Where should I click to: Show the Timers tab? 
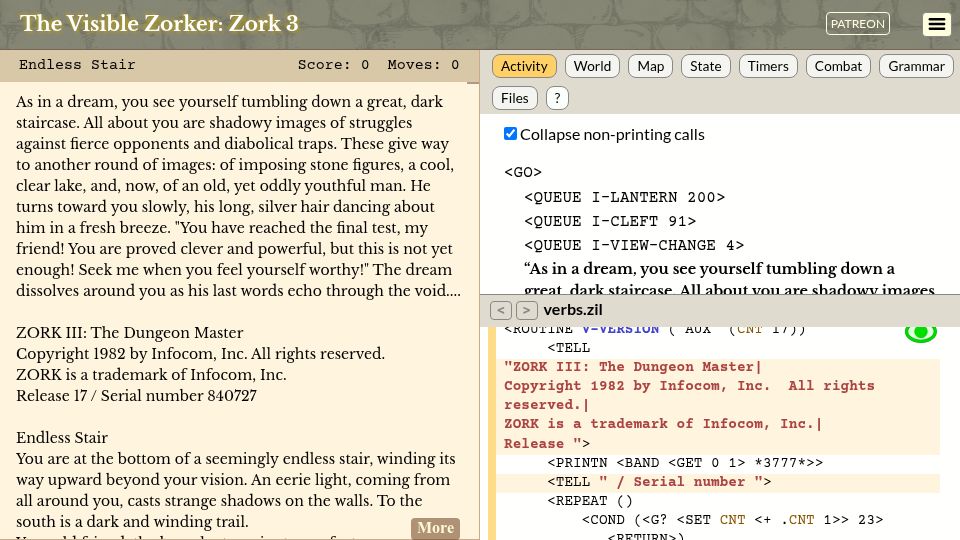pyautogui.click(x=768, y=66)
